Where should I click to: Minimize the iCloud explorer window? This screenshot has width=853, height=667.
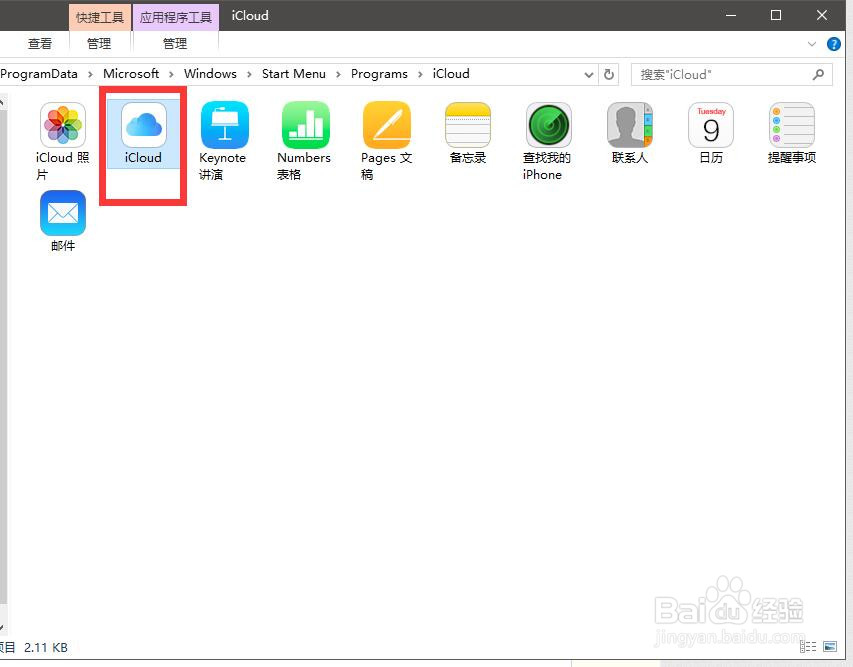tap(731, 15)
